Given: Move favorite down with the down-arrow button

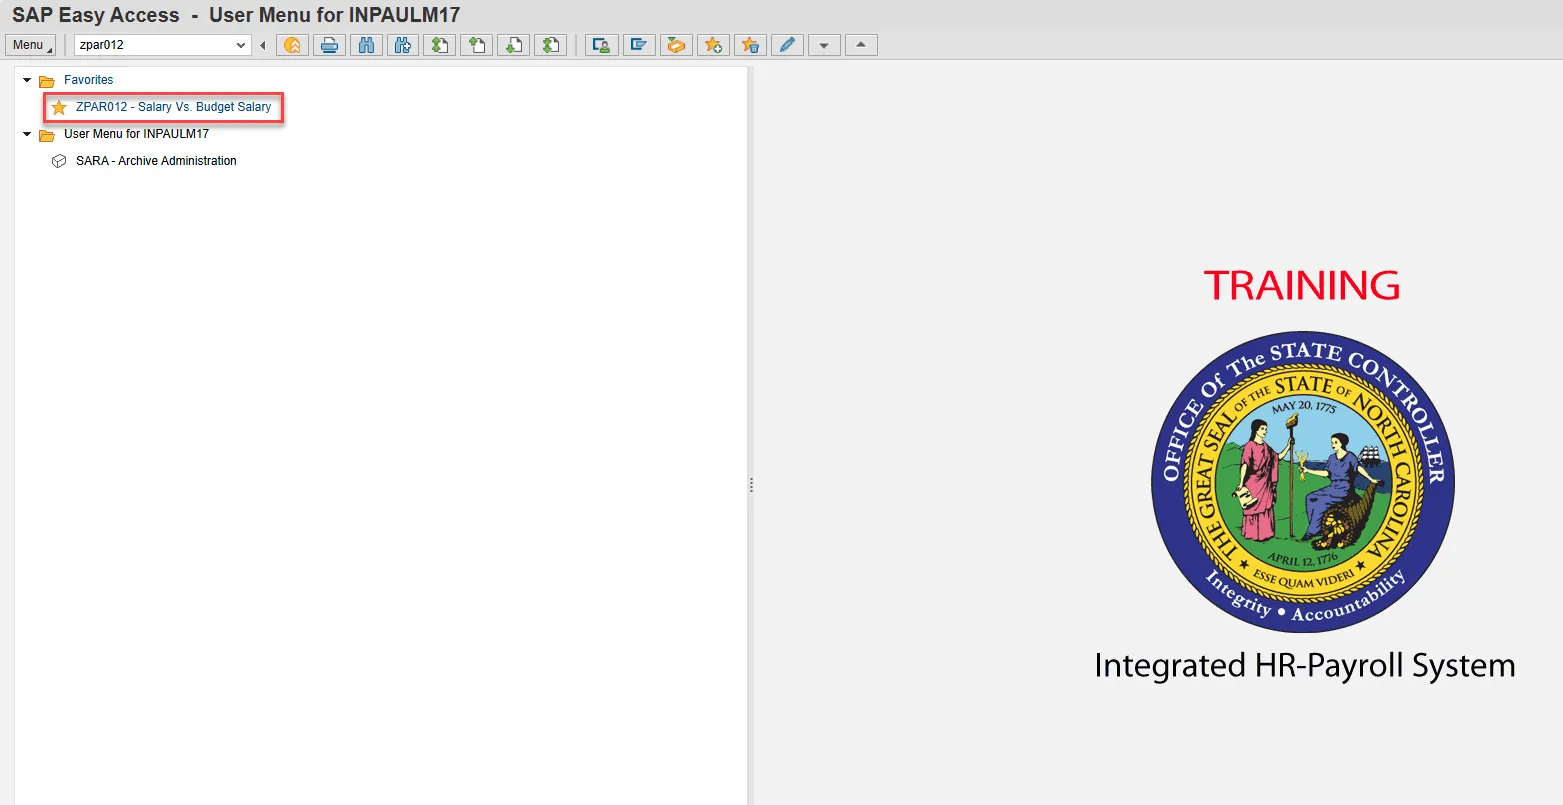Looking at the screenshot, I should pyautogui.click(x=824, y=45).
